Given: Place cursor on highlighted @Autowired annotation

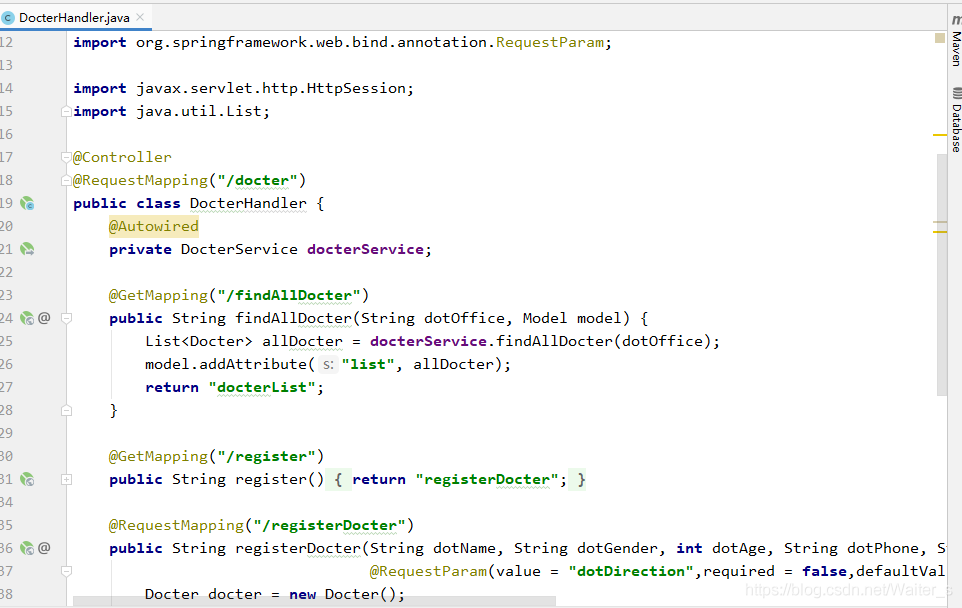Looking at the screenshot, I should tap(154, 226).
